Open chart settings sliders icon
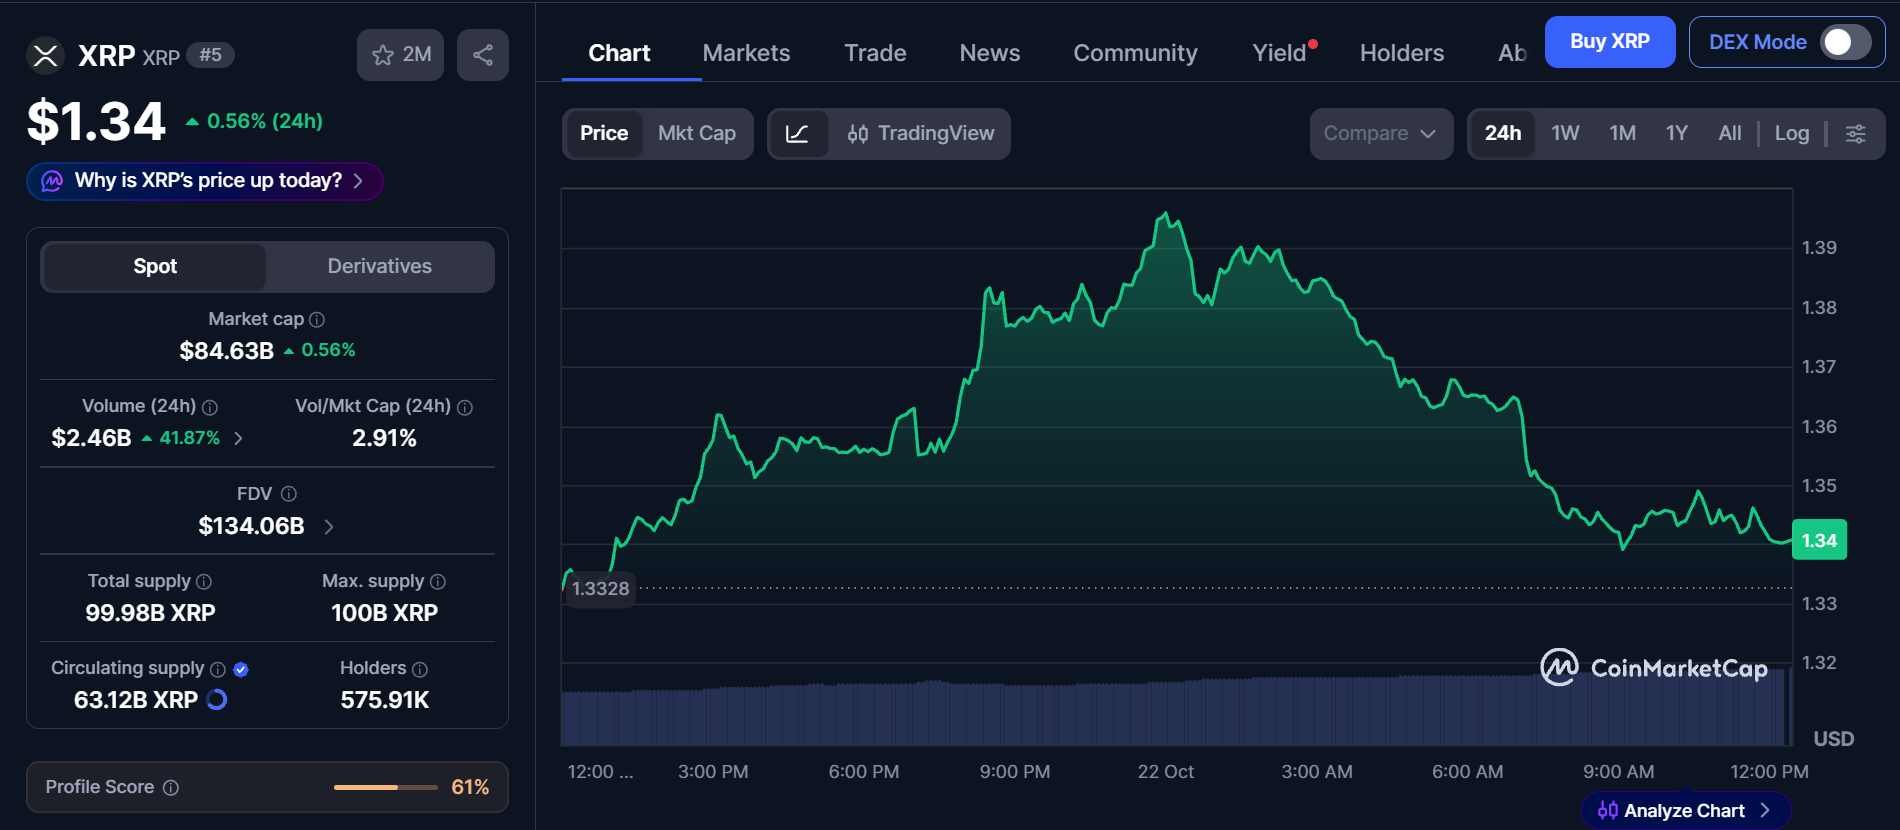The width and height of the screenshot is (1900, 830). pyautogui.click(x=1855, y=134)
